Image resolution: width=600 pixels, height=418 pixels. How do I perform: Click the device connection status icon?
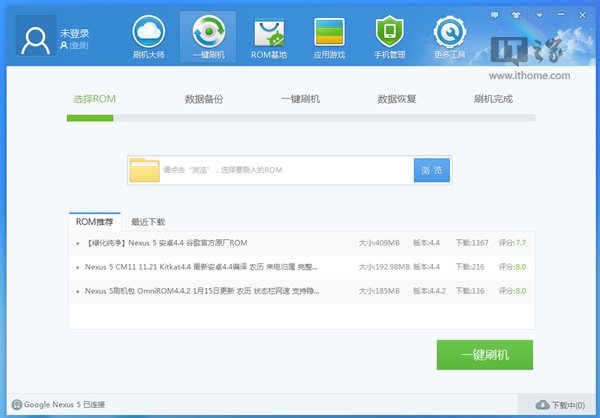[x=17, y=404]
